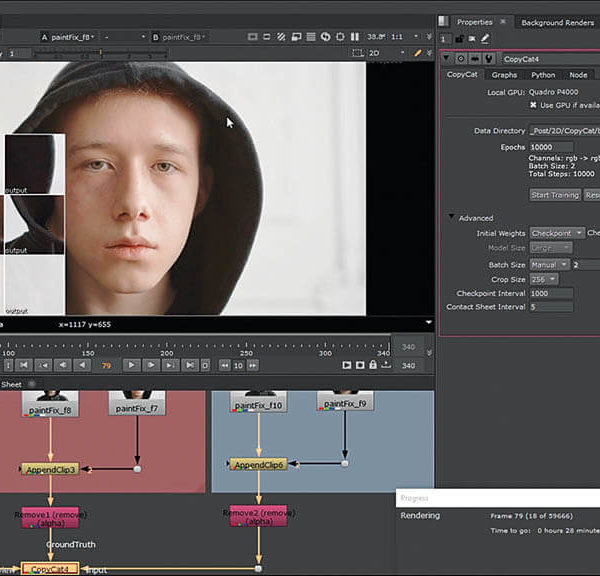Open the Node tab
Viewport: 600px width, 576px height.
[x=578, y=75]
